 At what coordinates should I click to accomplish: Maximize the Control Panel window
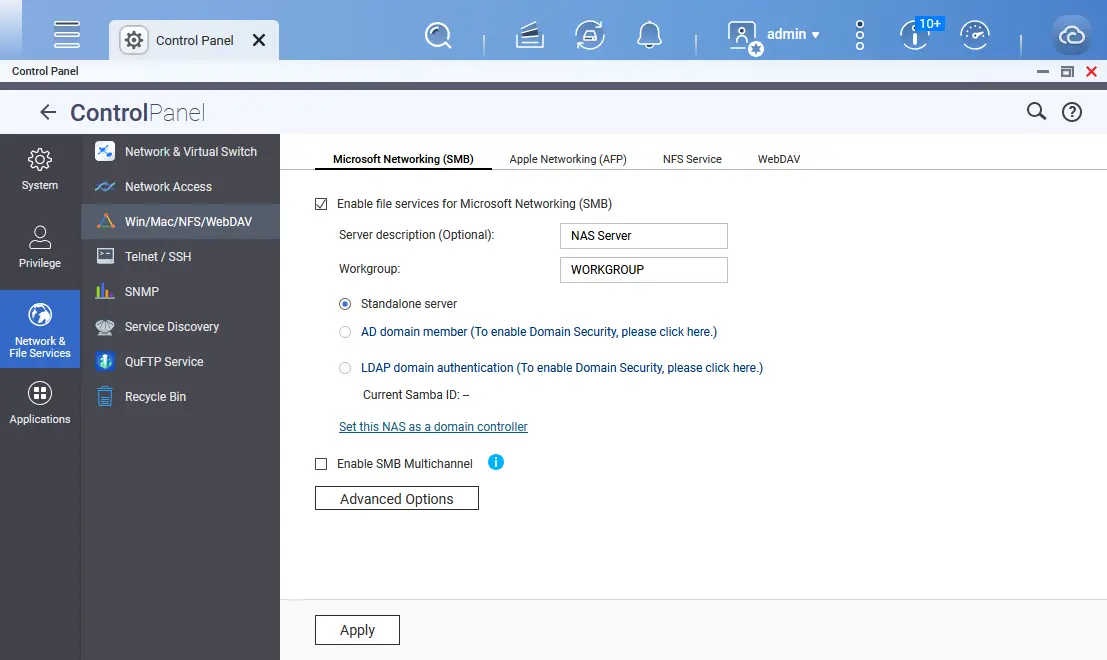coord(1067,71)
